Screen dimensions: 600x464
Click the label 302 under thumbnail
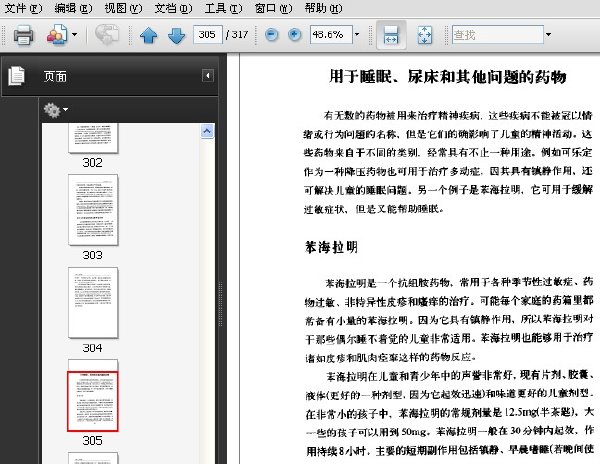(93, 163)
